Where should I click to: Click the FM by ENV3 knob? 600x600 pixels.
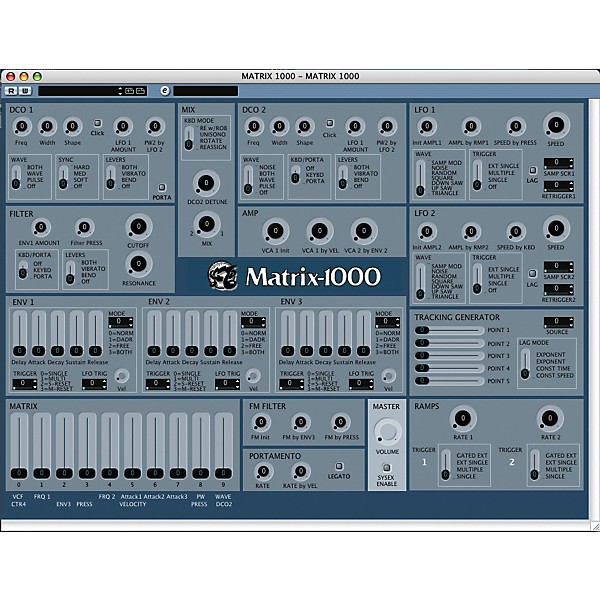pyautogui.click(x=301, y=422)
